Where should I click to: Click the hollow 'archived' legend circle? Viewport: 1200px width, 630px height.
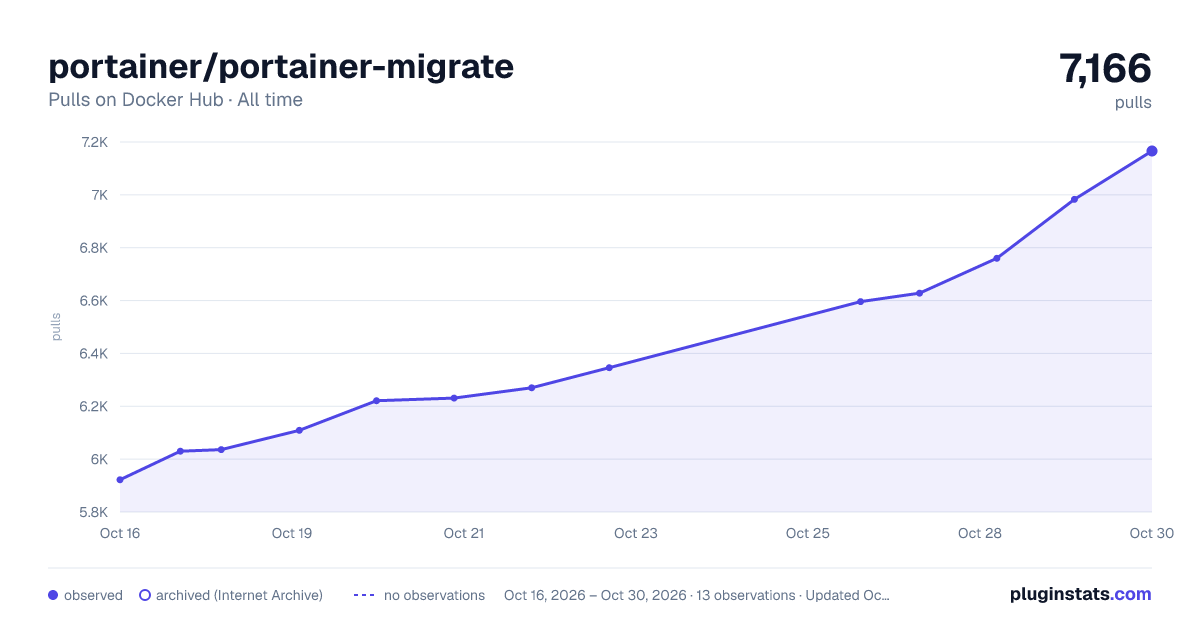(145, 595)
